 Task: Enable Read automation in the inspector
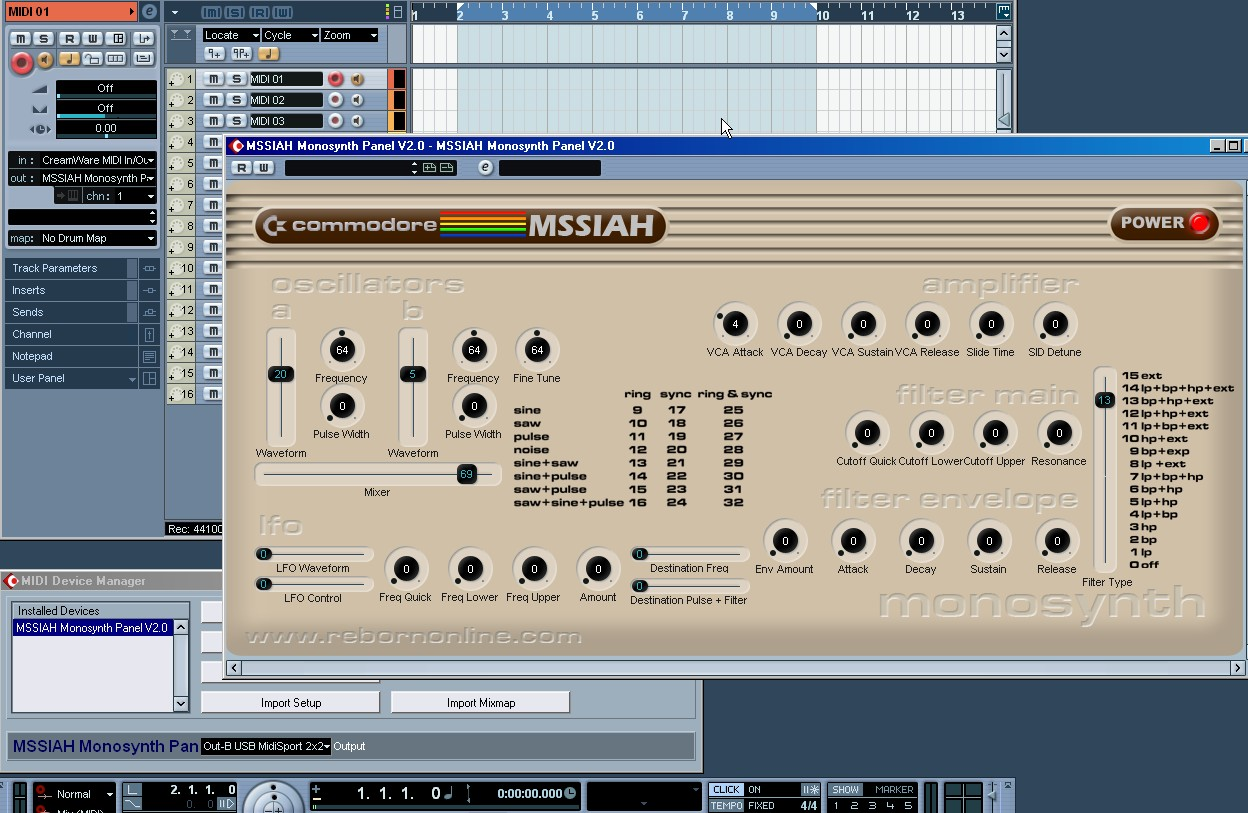tap(69, 39)
